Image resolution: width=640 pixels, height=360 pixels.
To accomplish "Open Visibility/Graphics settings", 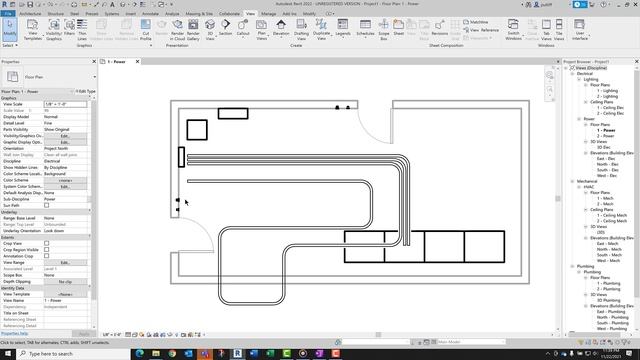I will click(54, 29).
